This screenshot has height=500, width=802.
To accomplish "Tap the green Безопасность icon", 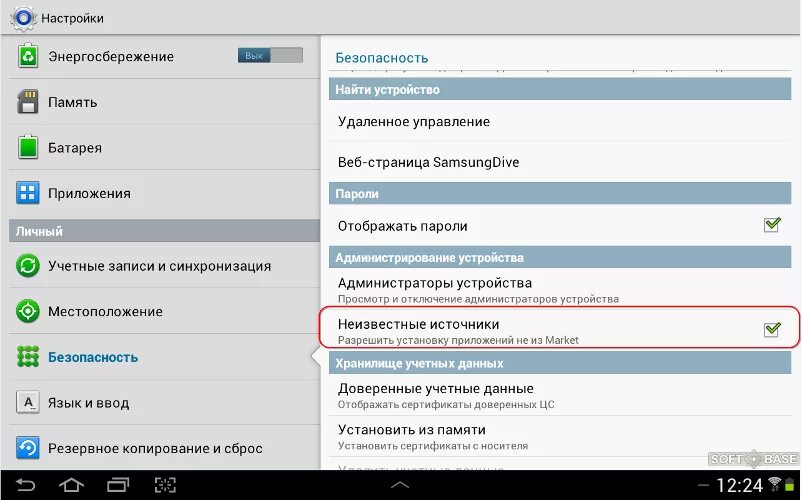I will pyautogui.click(x=28, y=356).
